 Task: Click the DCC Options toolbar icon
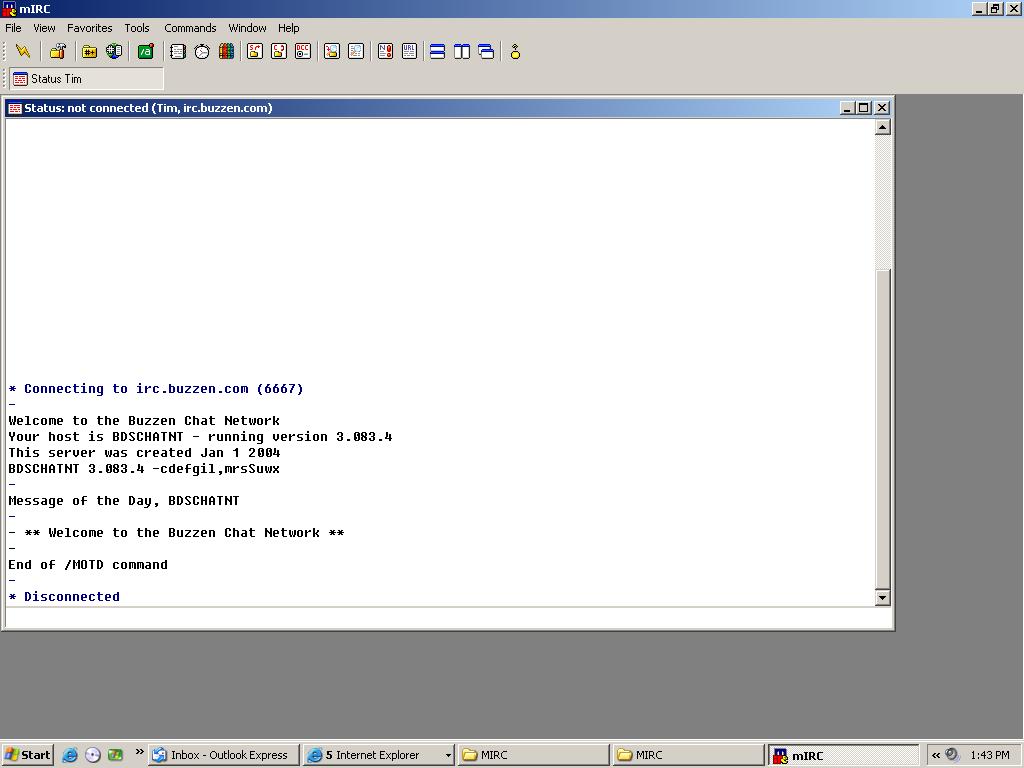point(303,52)
